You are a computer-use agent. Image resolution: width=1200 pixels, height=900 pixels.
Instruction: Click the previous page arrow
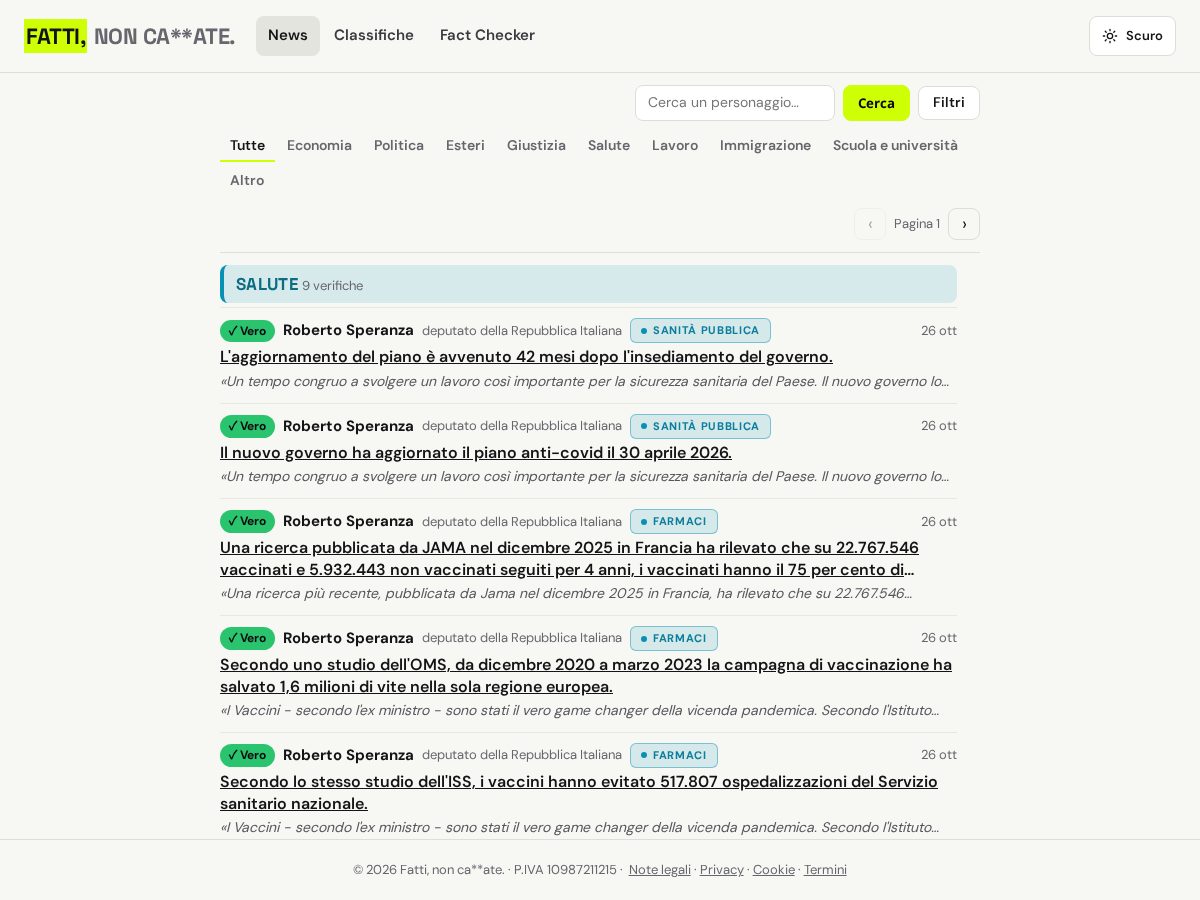870,224
